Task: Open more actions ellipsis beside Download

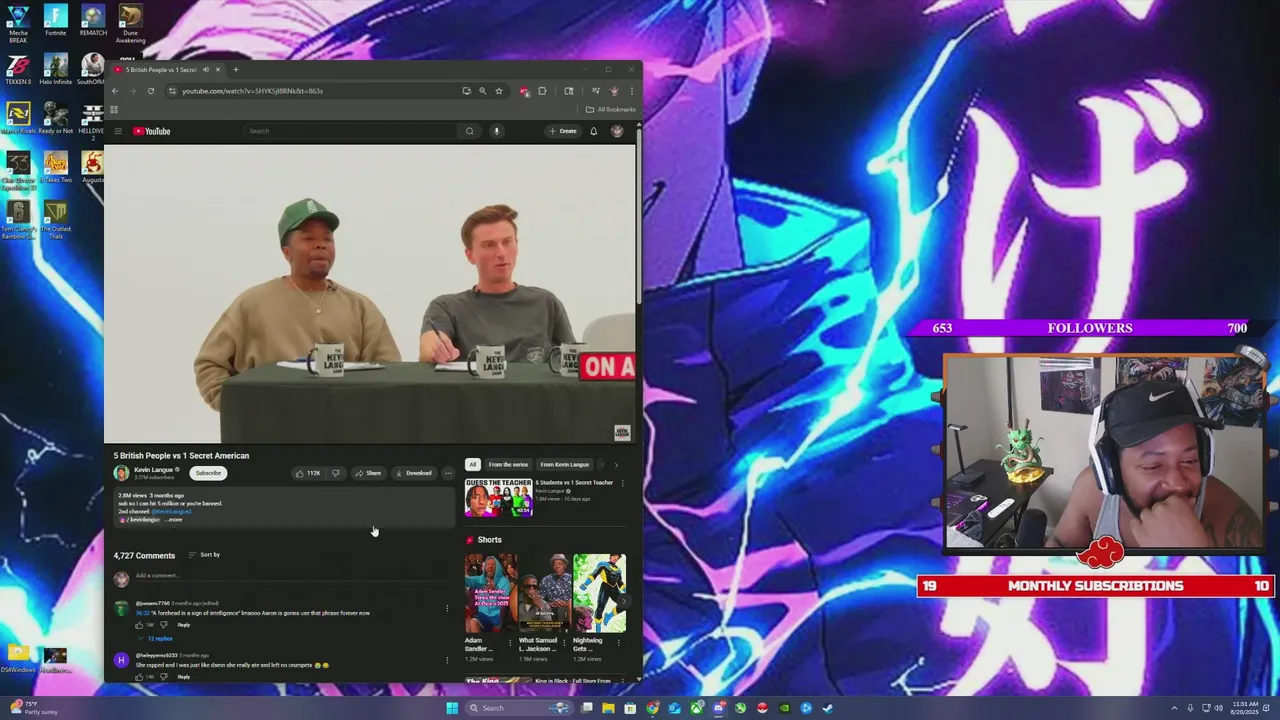Action: tap(448, 473)
